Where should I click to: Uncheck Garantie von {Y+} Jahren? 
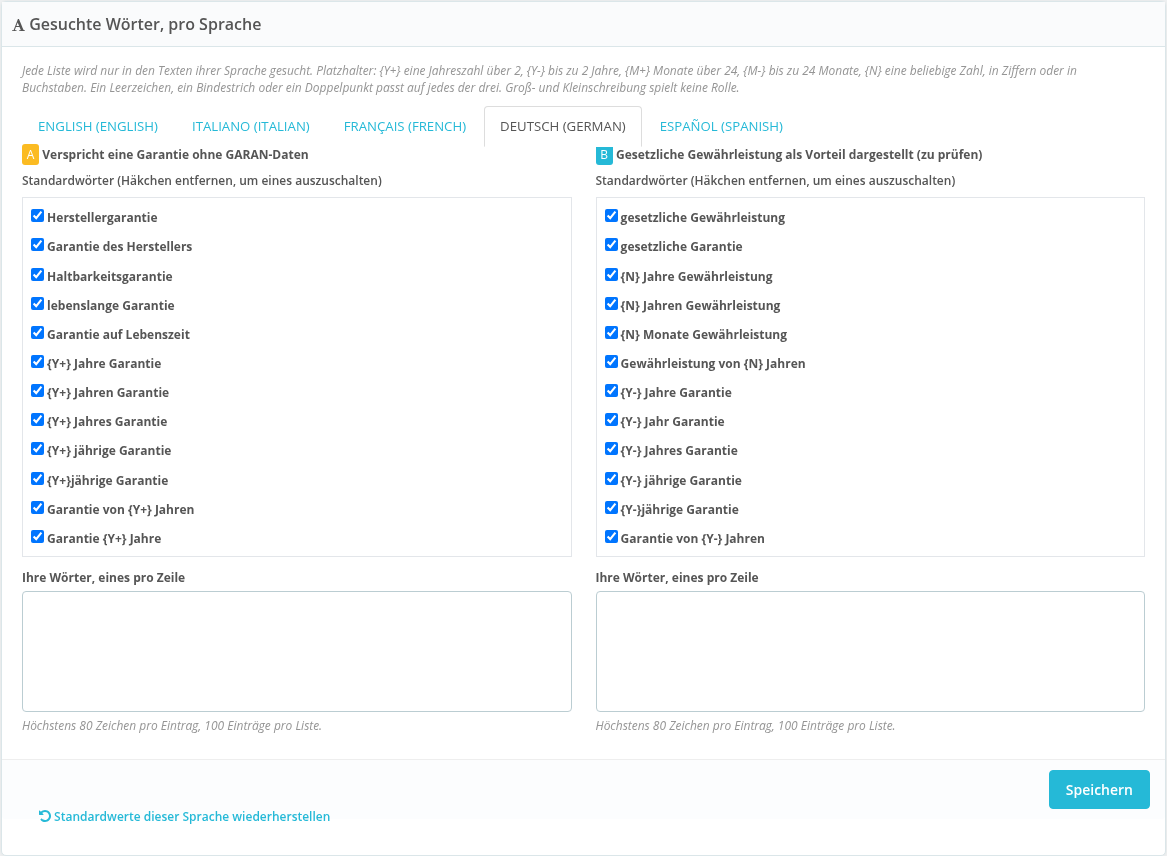tap(37, 508)
